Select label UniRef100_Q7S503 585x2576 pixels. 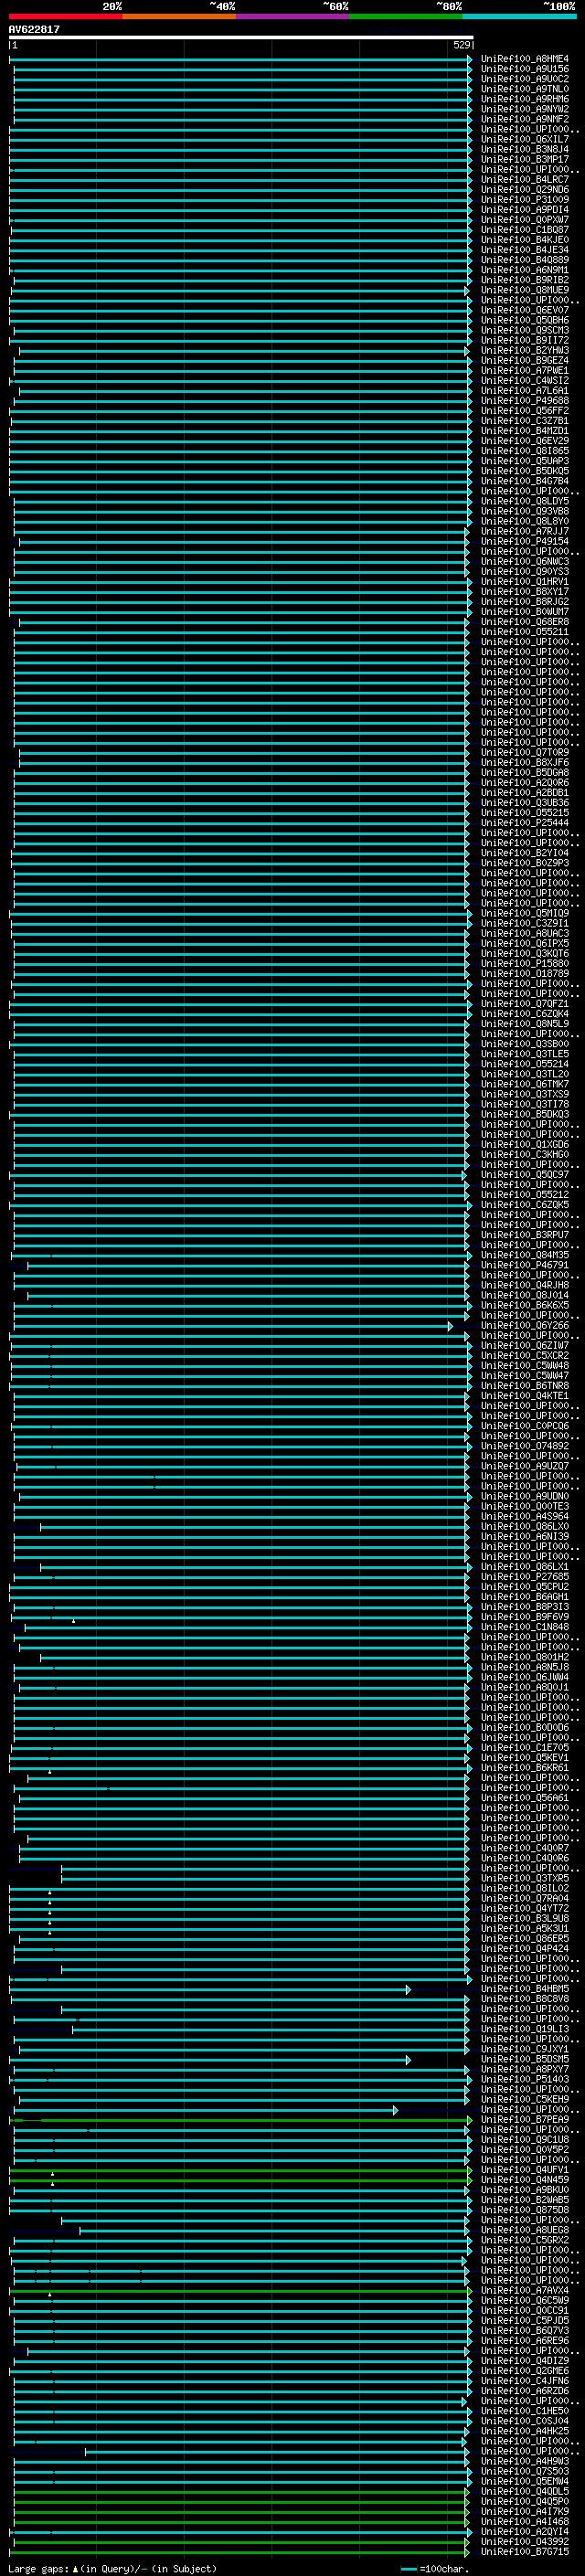[x=524, y=2471]
